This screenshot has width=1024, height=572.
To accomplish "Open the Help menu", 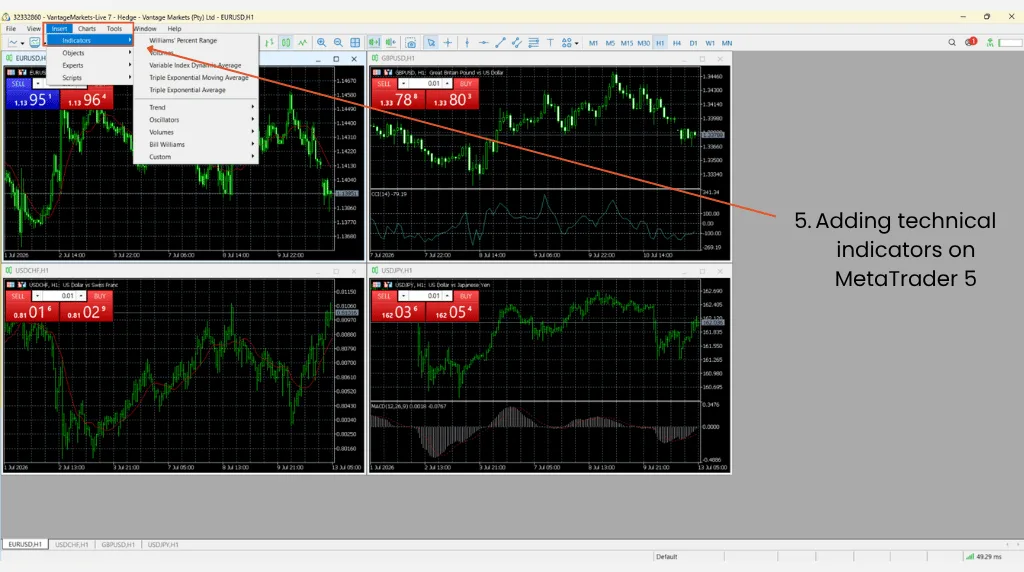I will pyautogui.click(x=174, y=29).
